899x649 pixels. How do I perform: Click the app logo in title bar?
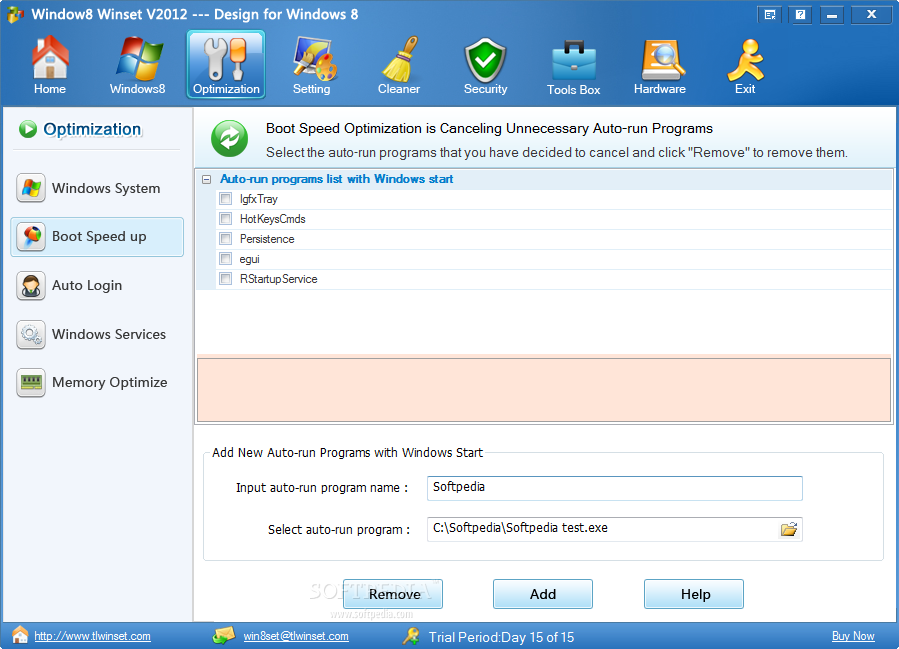[15, 14]
